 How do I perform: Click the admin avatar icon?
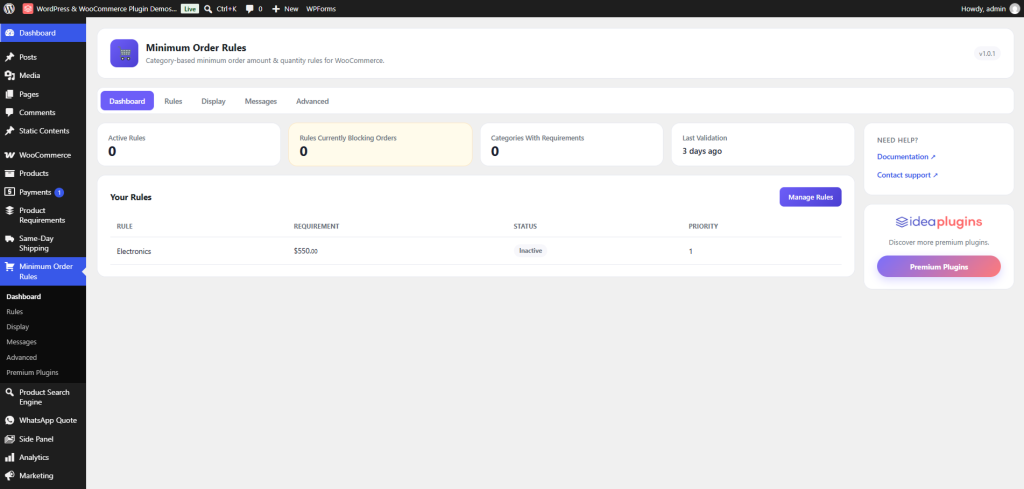1014,8
